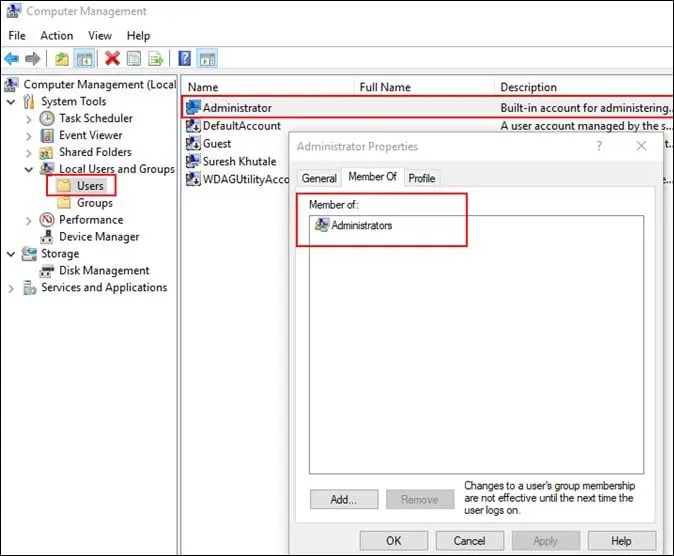
Task: Click the red Delete toolbar icon
Action: tap(112, 59)
